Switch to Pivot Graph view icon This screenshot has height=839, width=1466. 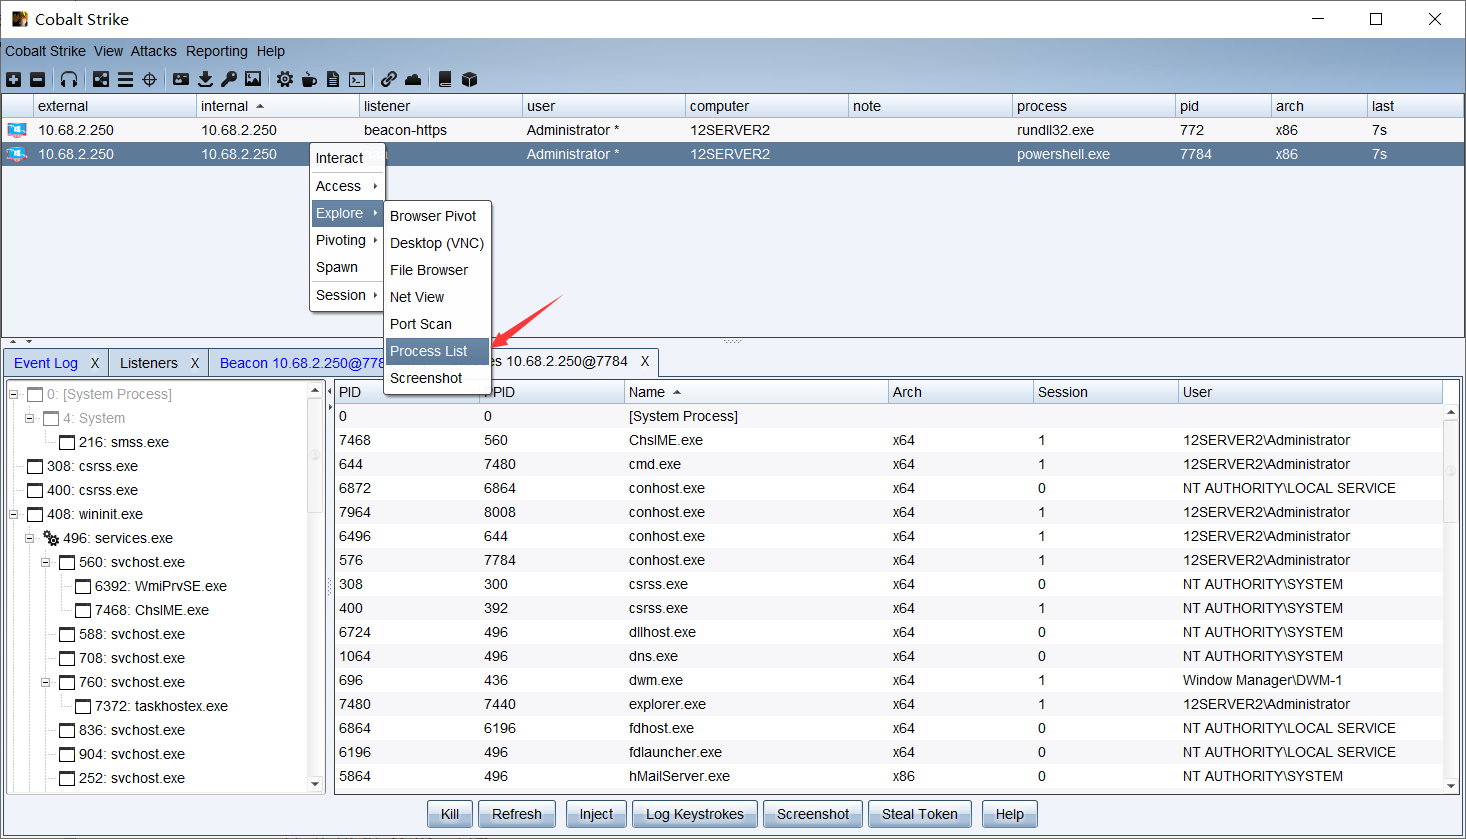(101, 79)
